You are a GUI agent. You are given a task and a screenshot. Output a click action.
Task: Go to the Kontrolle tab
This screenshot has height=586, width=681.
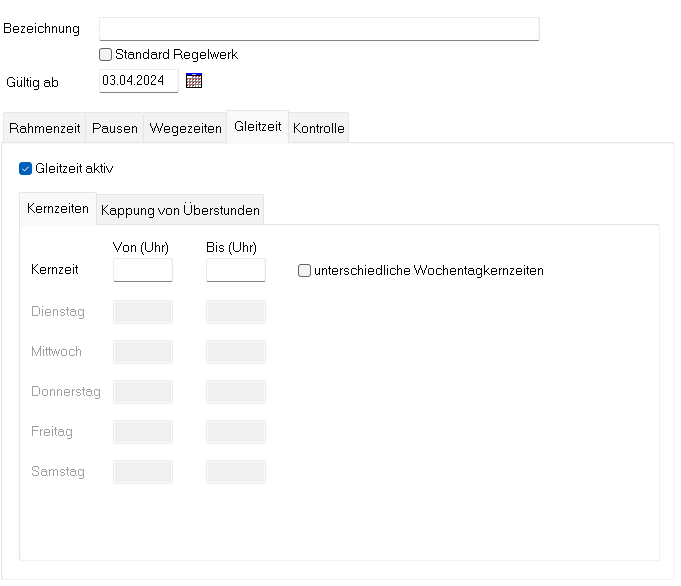tap(319, 129)
